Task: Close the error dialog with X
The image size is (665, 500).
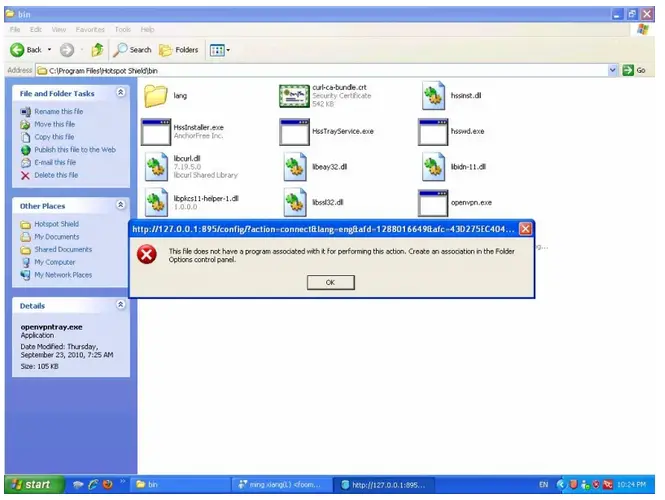Action: pos(525,228)
